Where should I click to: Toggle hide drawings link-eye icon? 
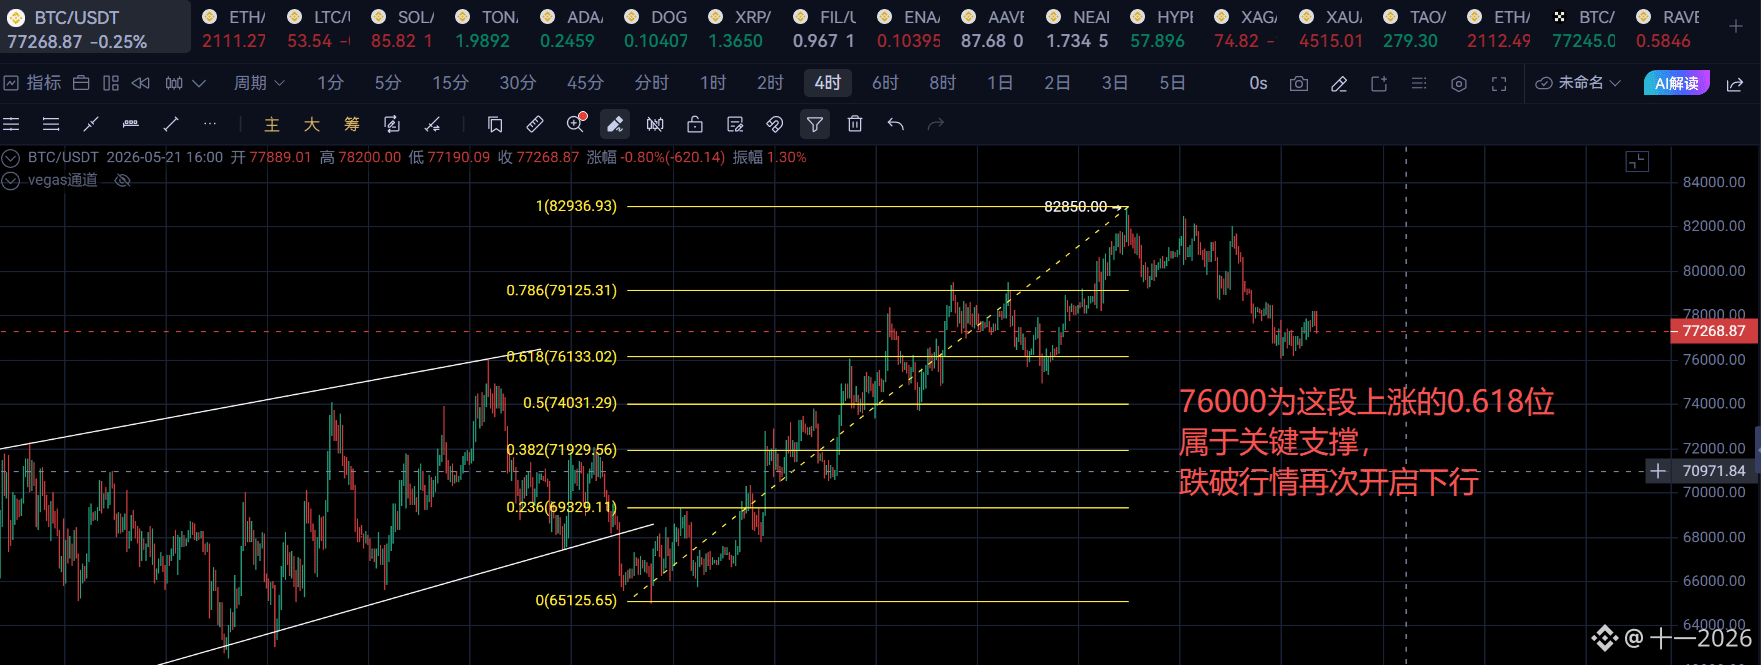tap(775, 124)
